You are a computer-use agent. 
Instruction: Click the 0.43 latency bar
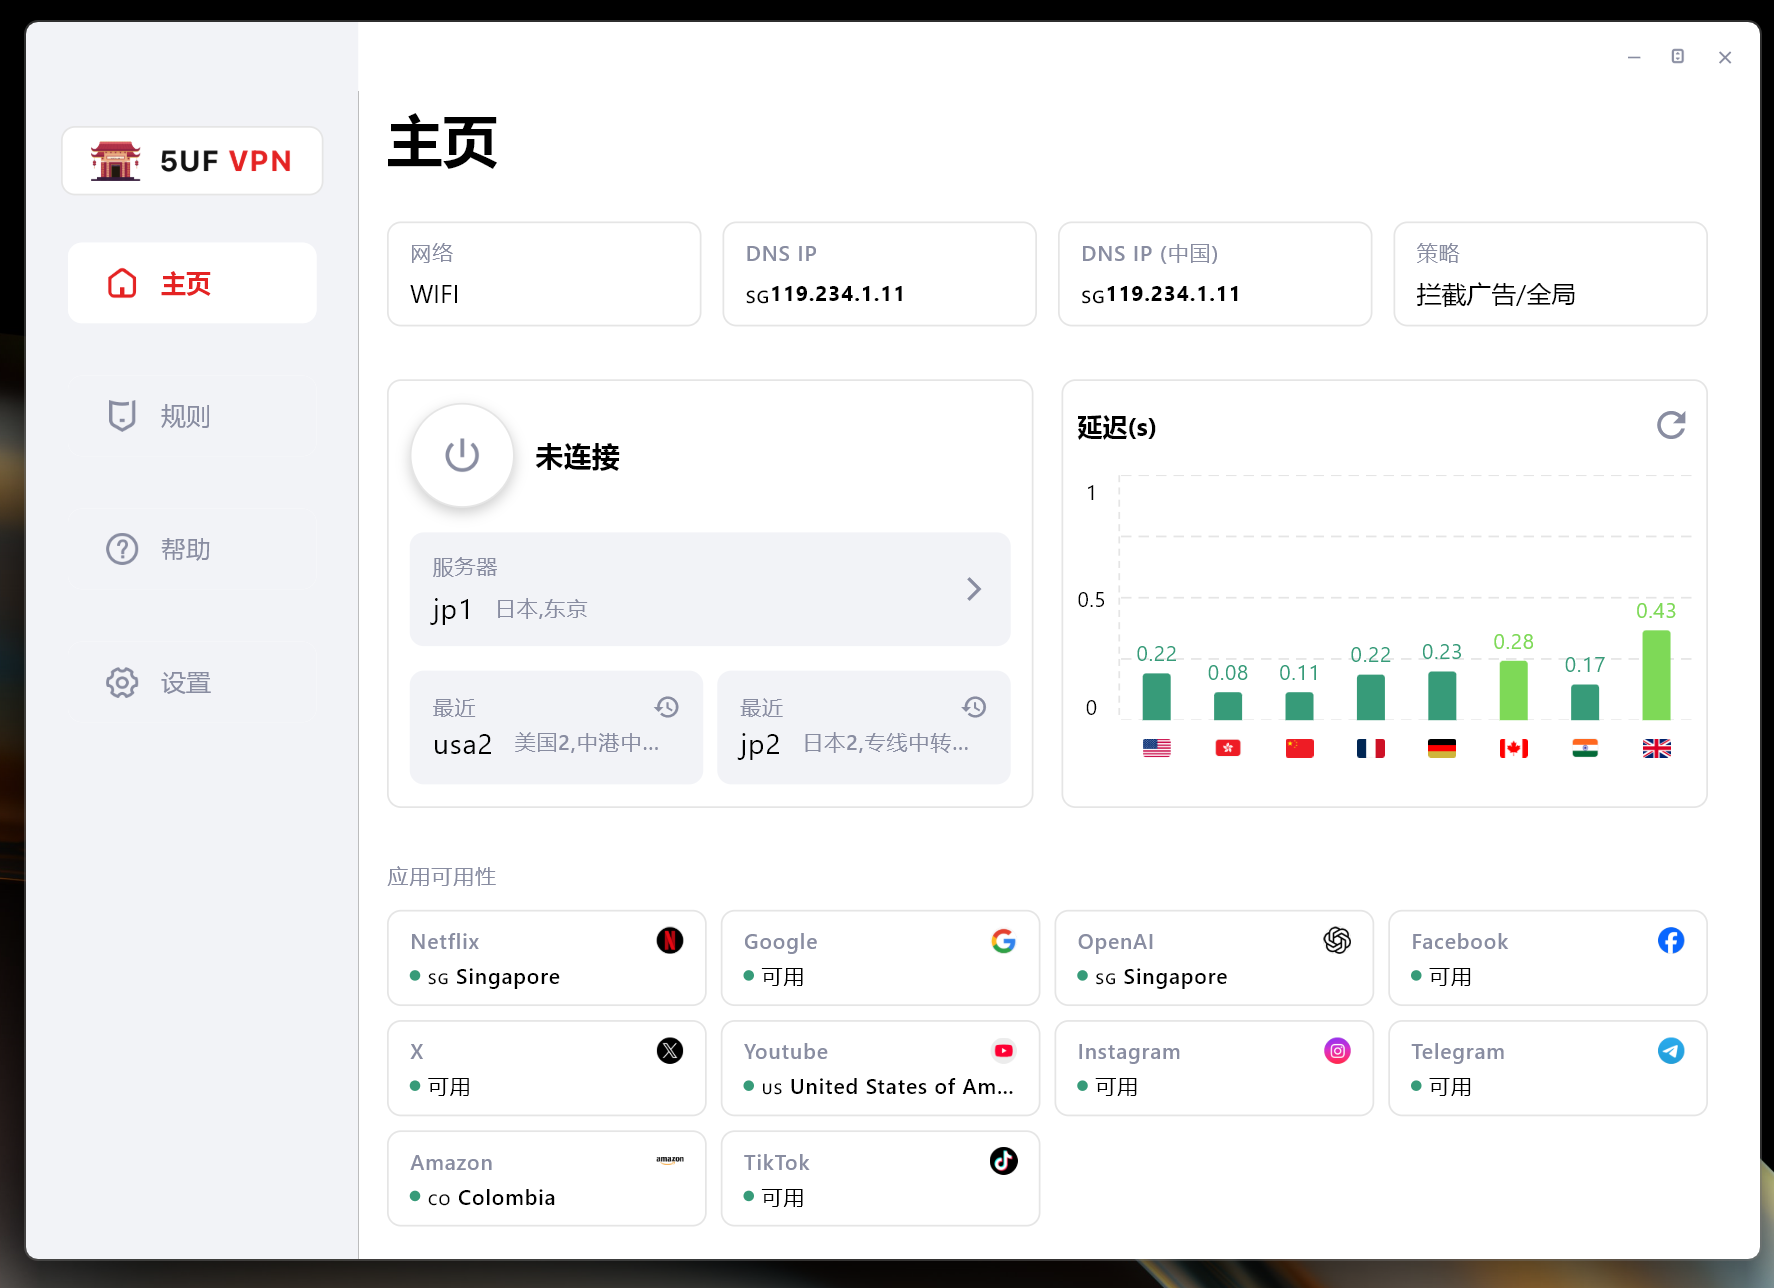[1656, 675]
